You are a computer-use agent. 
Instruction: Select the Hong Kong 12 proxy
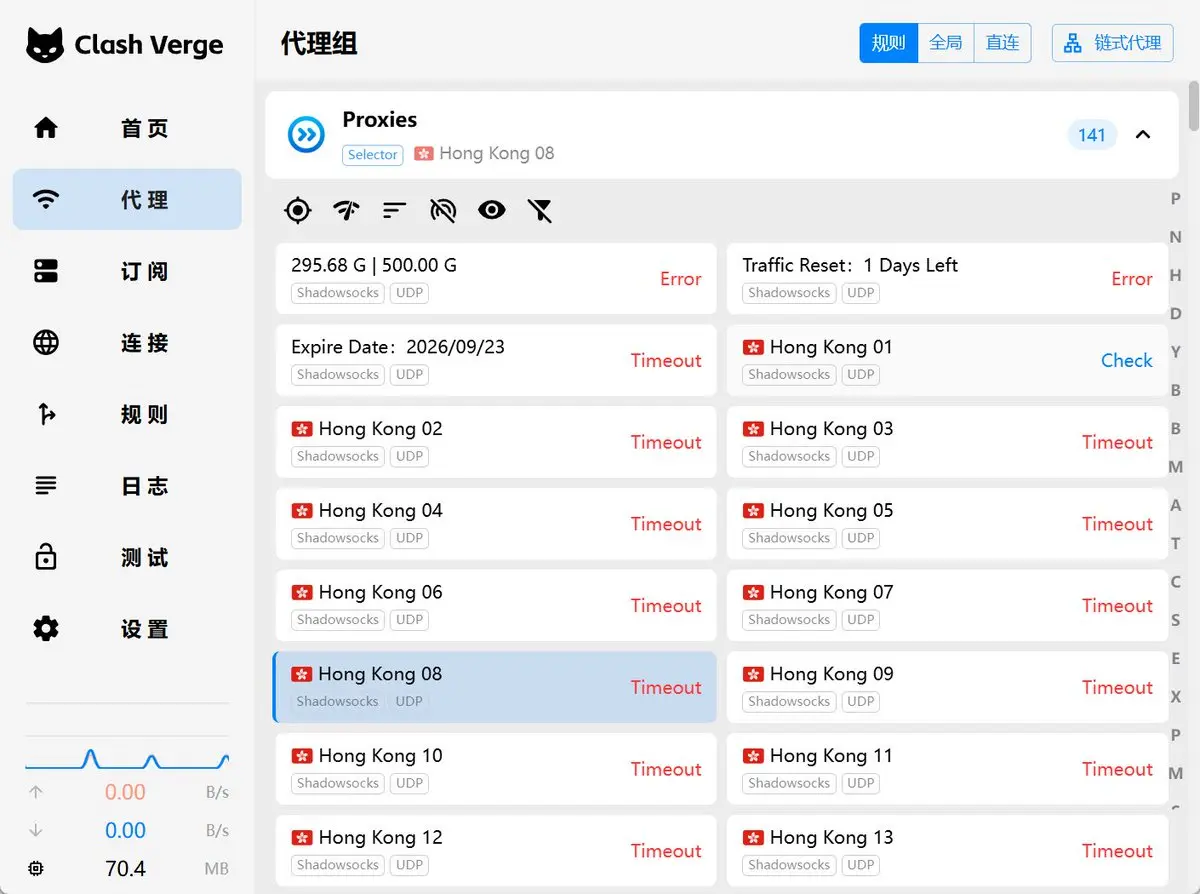[496, 851]
